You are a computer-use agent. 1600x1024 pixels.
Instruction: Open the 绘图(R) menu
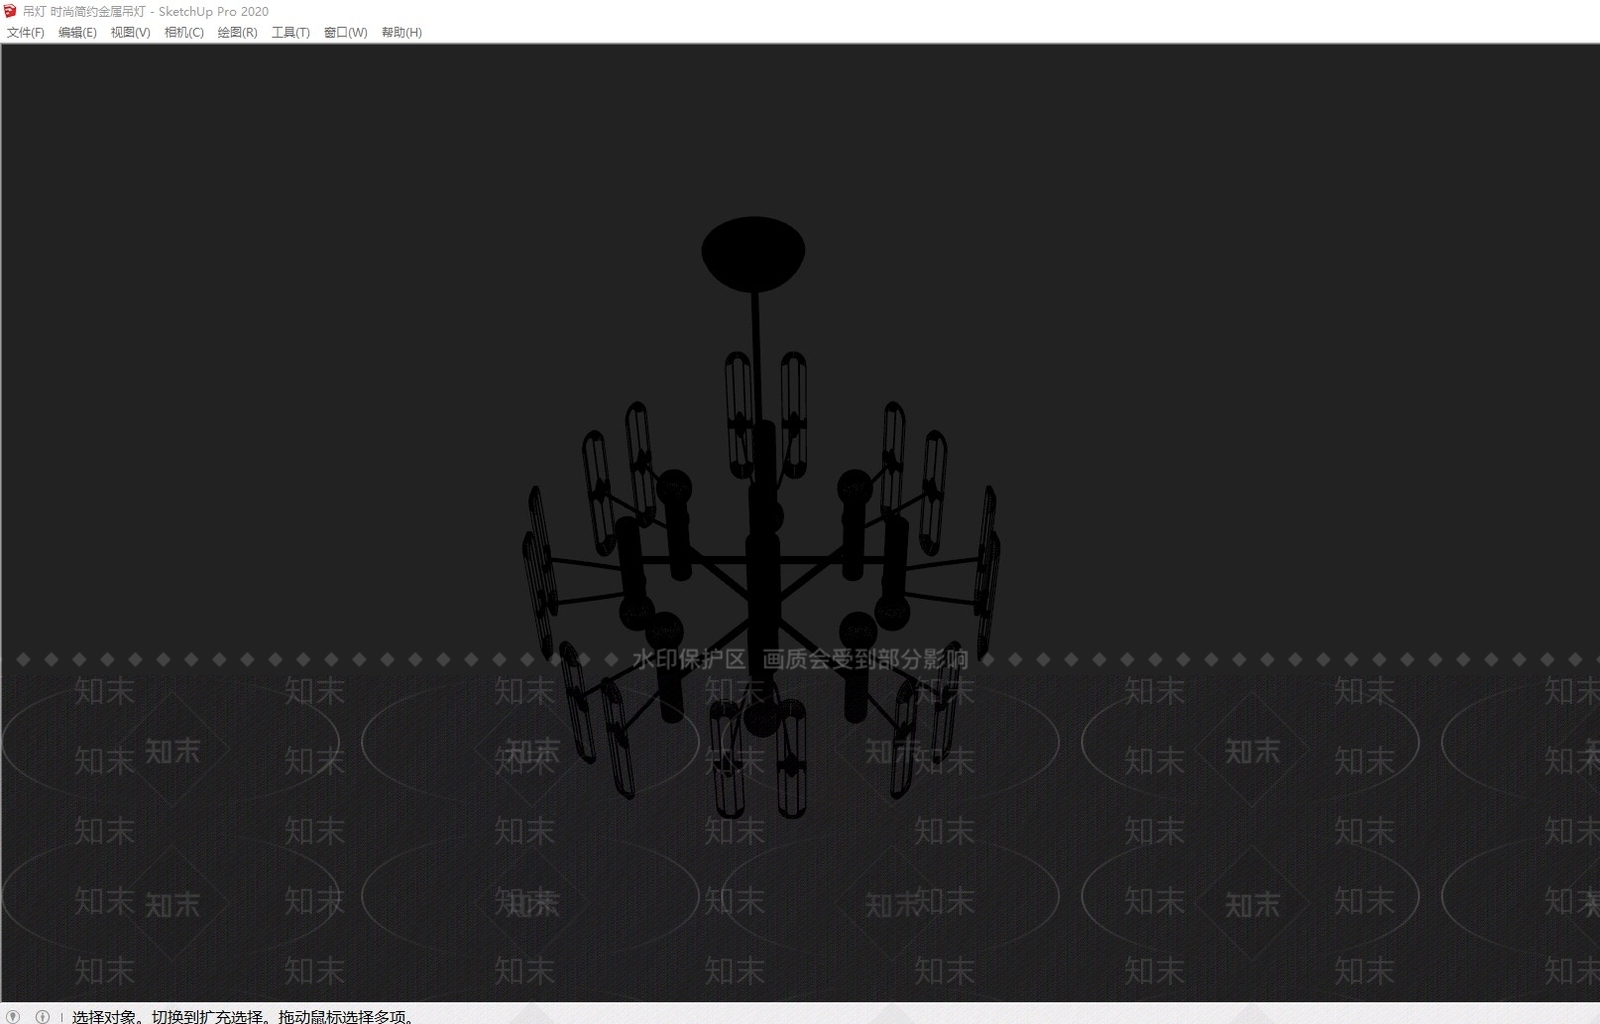coord(238,32)
